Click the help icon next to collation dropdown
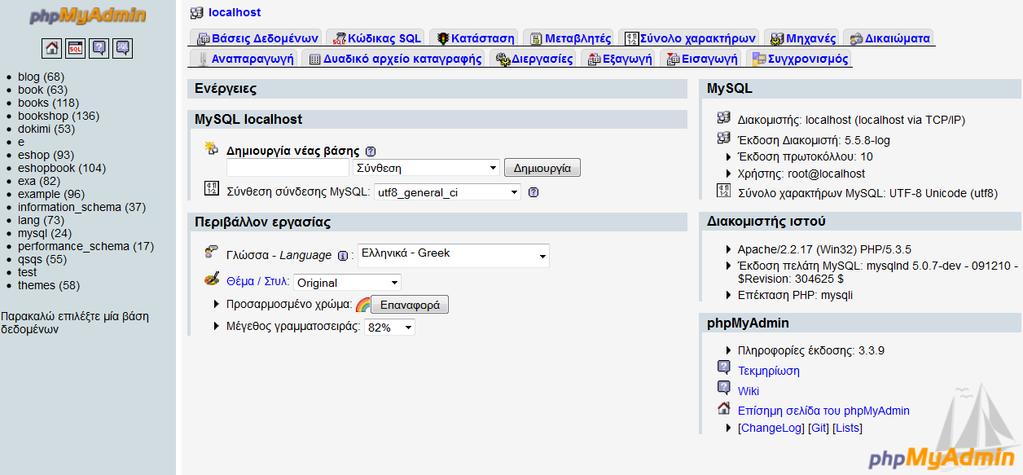The height and width of the screenshot is (475, 1023). 533,192
